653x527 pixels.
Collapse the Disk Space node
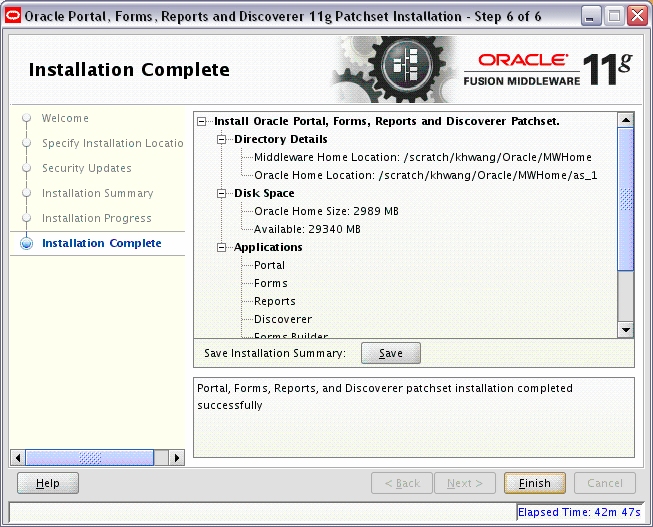[222, 194]
